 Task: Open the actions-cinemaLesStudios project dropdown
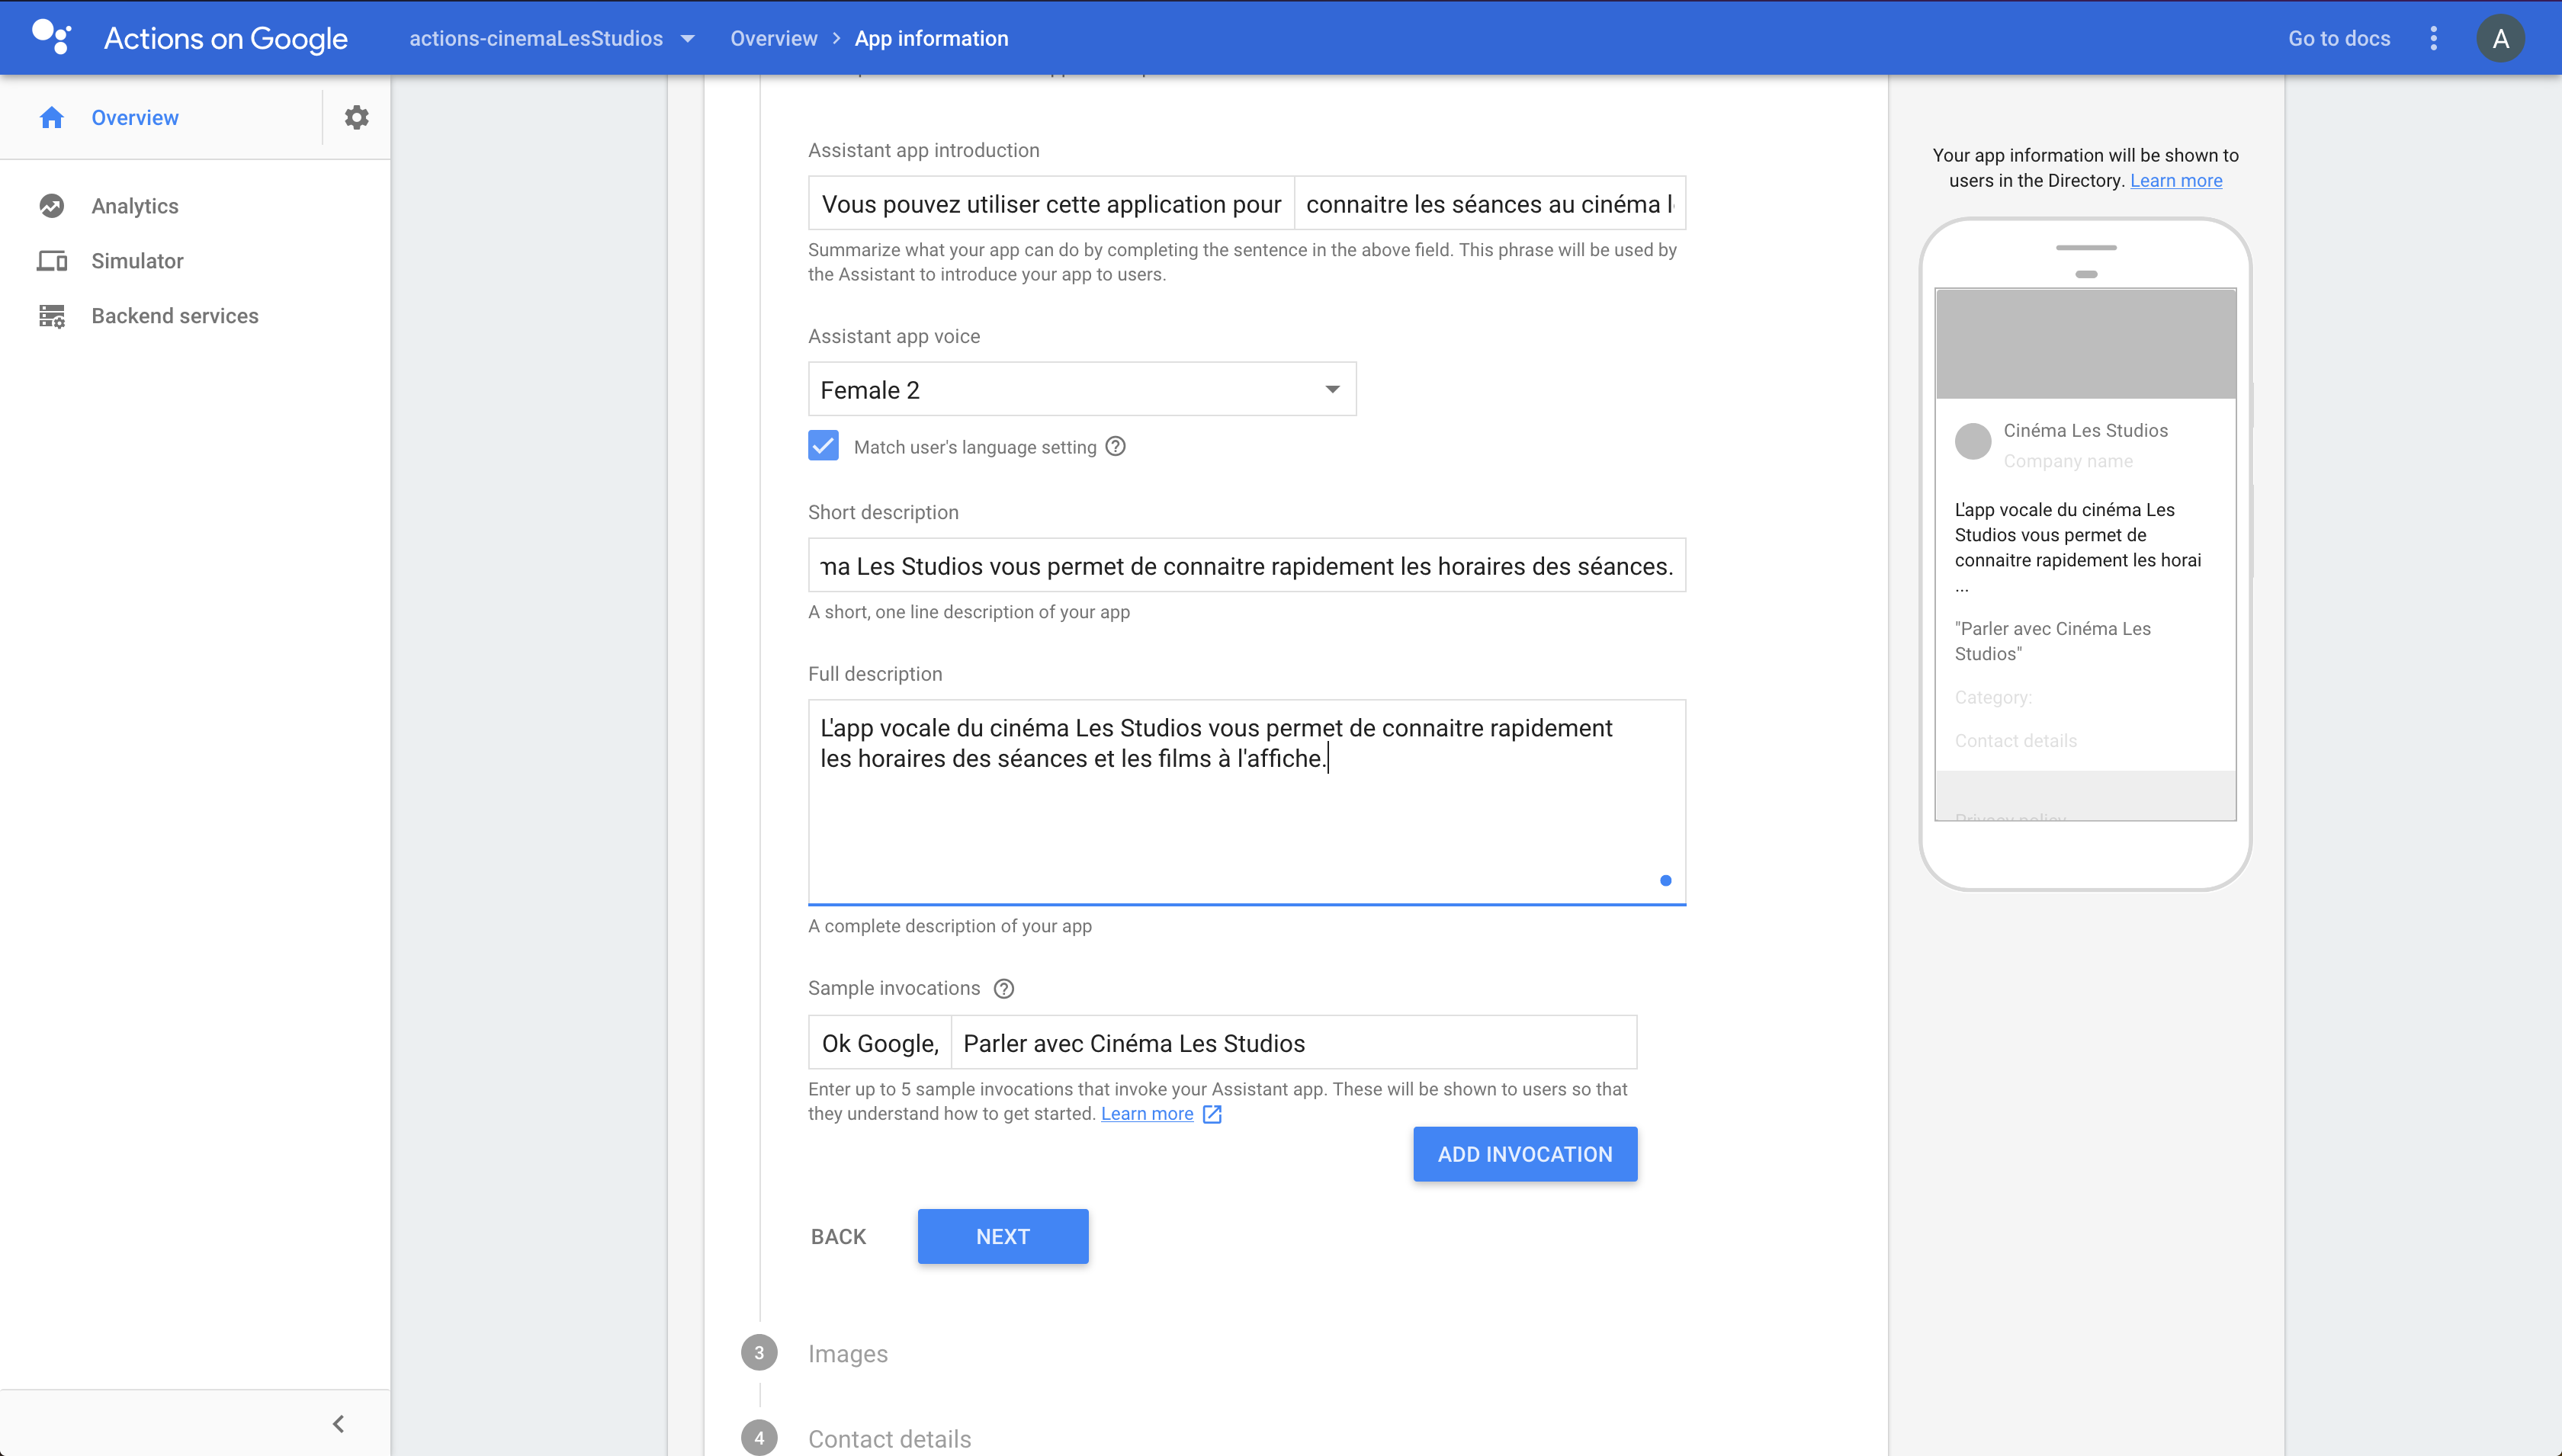pyautogui.click(x=552, y=38)
